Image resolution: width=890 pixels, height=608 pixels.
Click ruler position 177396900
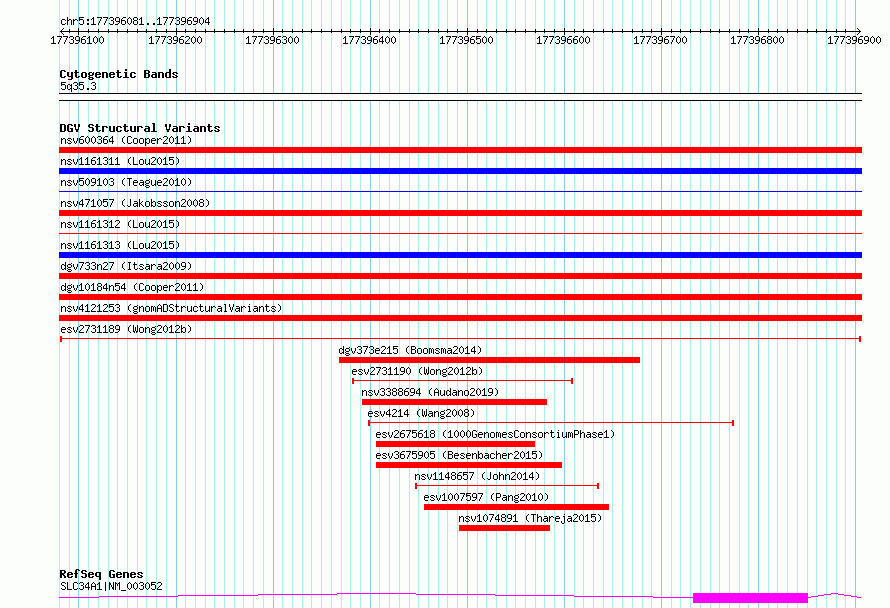tap(855, 40)
